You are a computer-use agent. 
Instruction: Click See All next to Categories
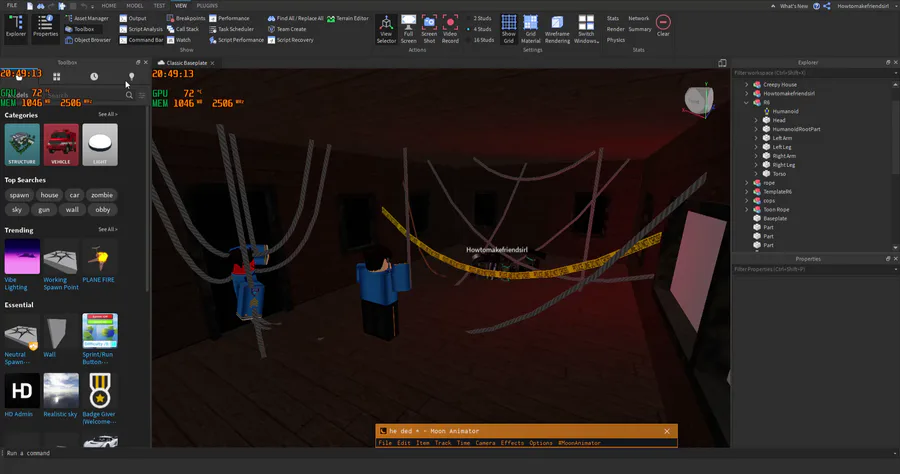[107, 115]
